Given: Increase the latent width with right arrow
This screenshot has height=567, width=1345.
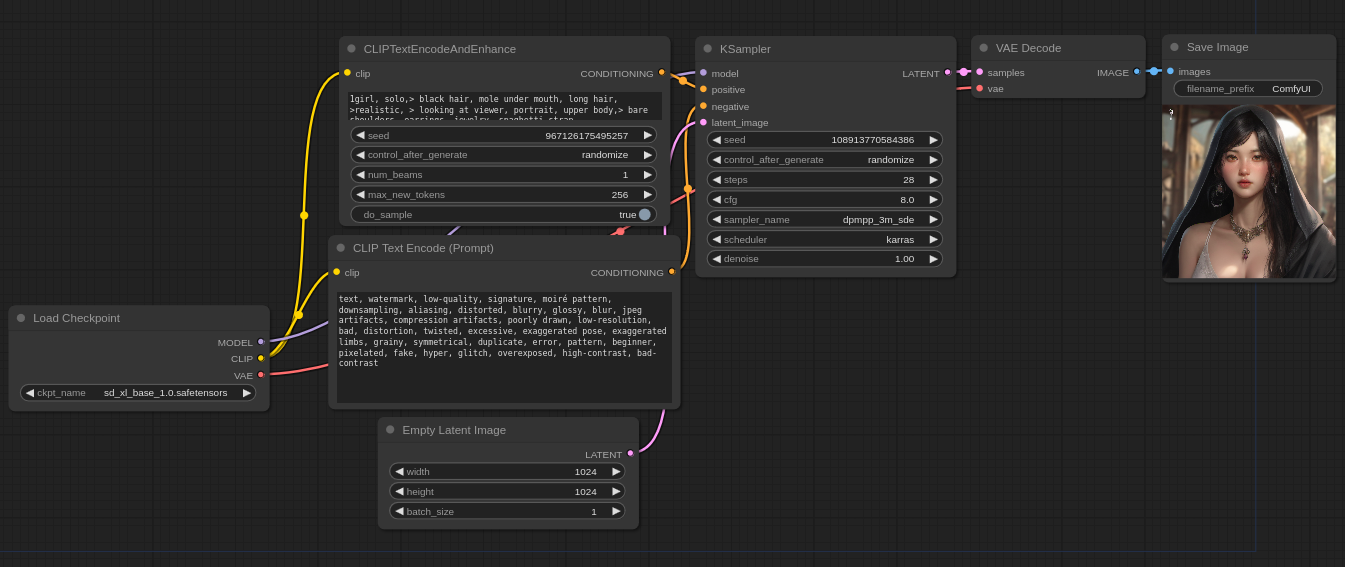Looking at the screenshot, I should coord(616,471).
